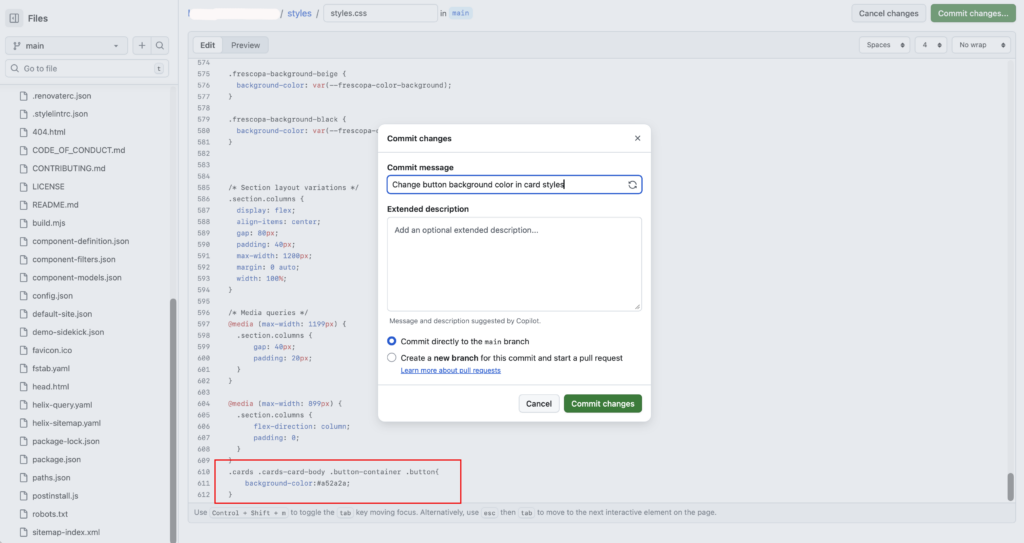Open the file search magnifier icon
The image size is (1024, 543).
click(159, 46)
